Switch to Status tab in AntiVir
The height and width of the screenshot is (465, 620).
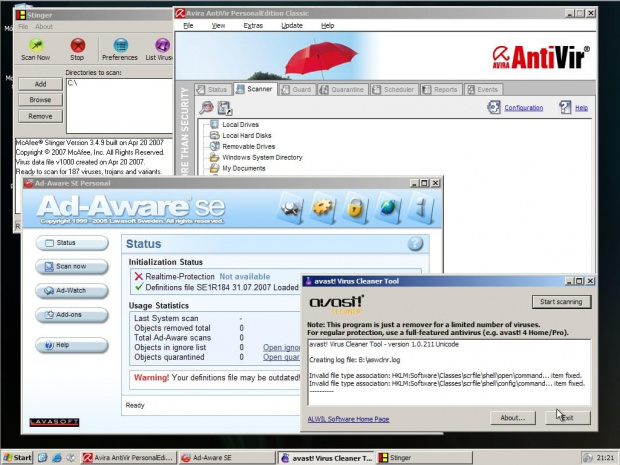point(212,89)
